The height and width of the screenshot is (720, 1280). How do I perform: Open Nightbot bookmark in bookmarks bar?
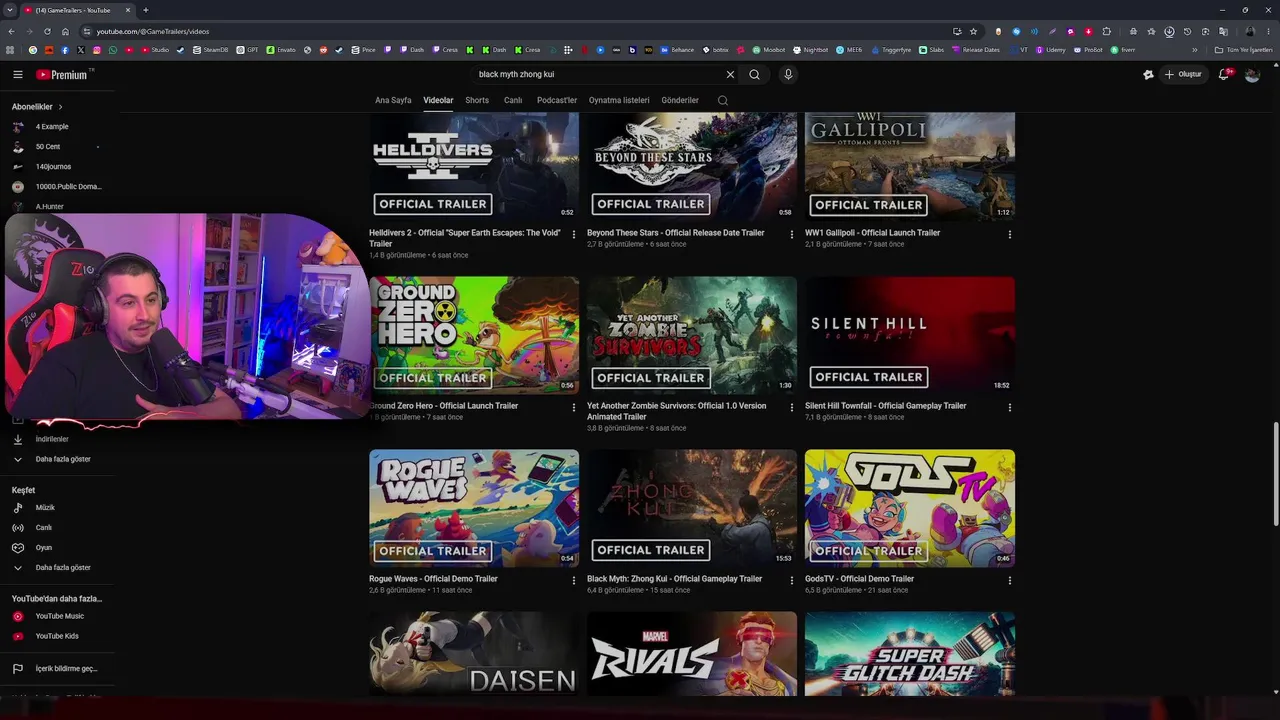[809, 50]
